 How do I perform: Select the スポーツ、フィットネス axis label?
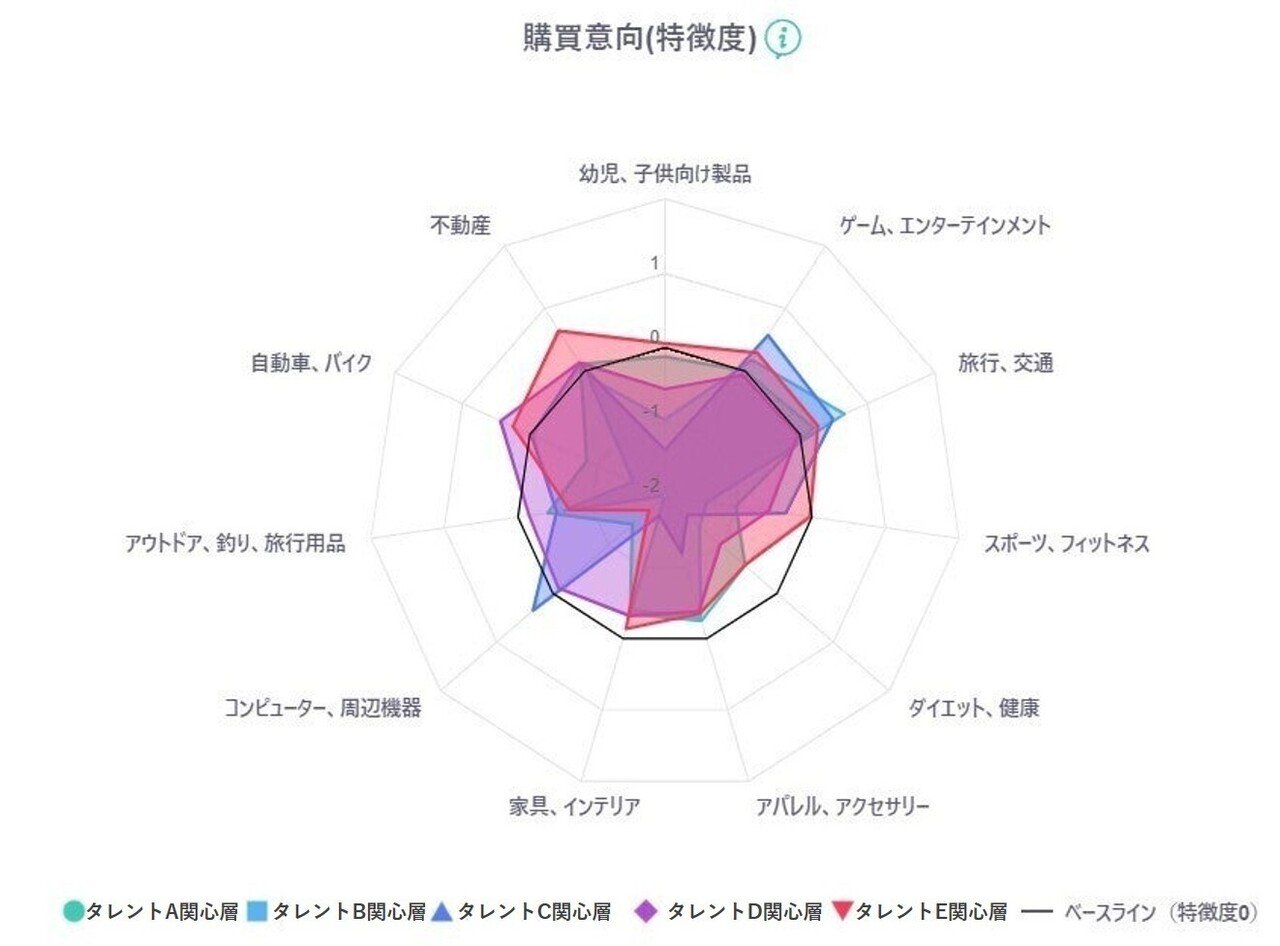pos(1066,544)
